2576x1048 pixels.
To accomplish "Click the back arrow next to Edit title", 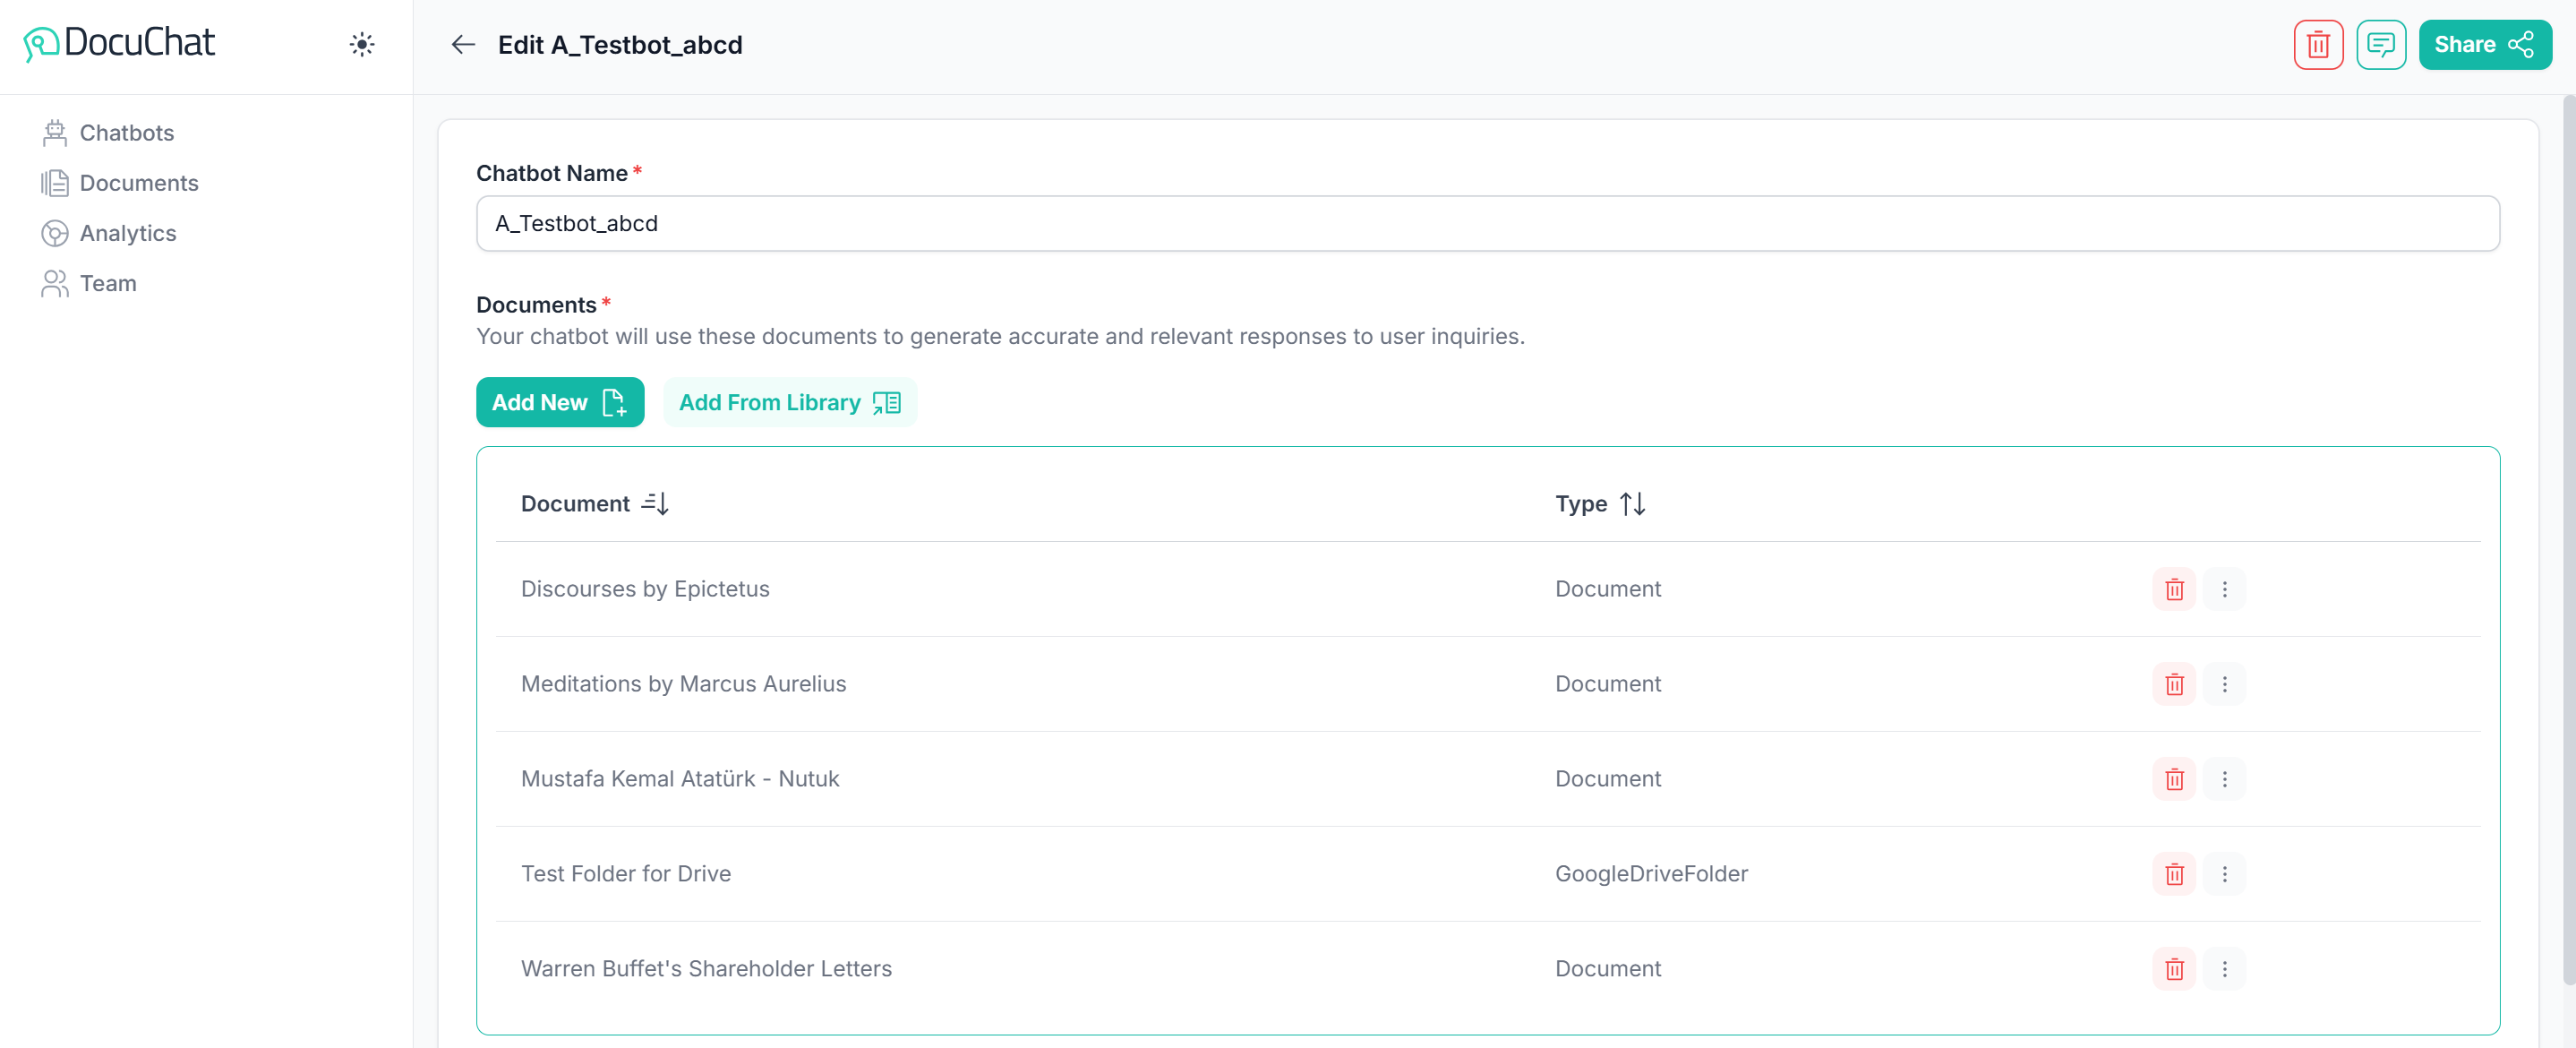I will [x=462, y=44].
